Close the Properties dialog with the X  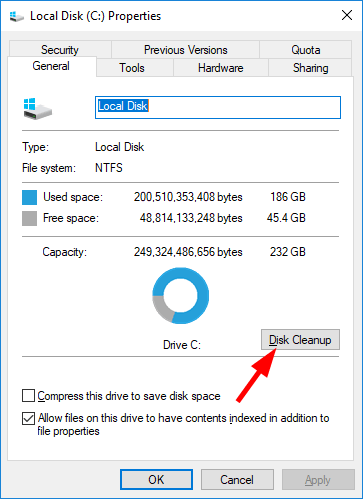click(347, 15)
